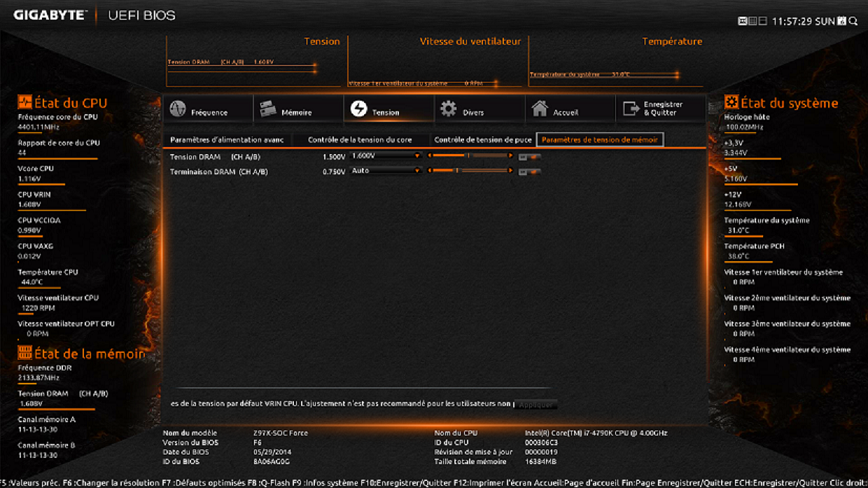Click Vitesse du ventilateur panel title

[470, 41]
